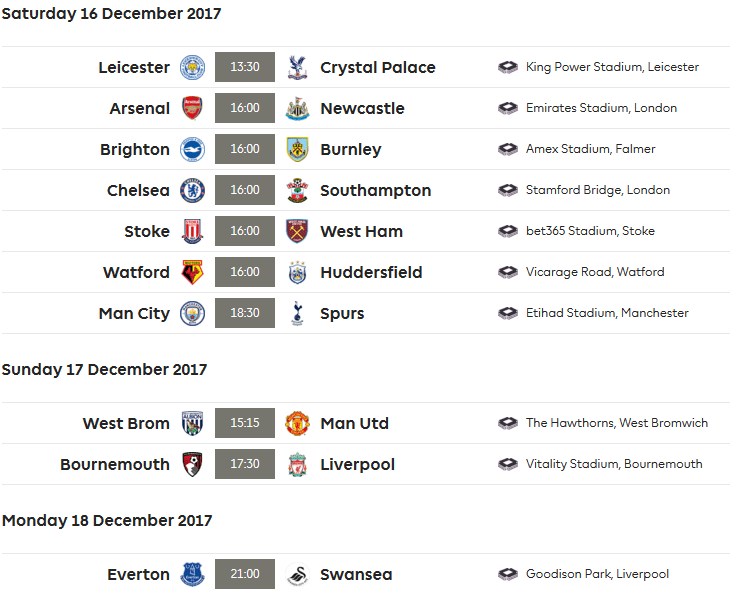This screenshot has width=730, height=592.
Task: Open the 13:30 Leicester kickoff time
Action: coord(245,68)
